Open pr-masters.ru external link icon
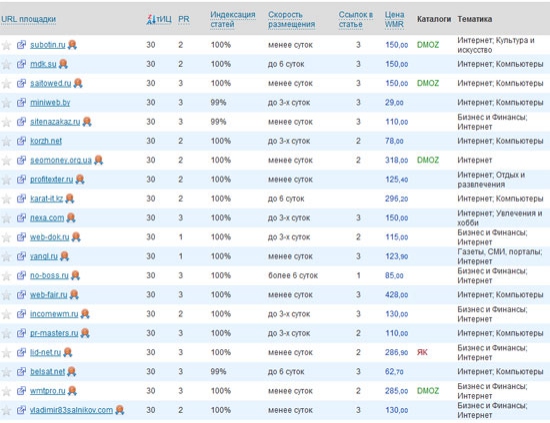This screenshot has height=423, width=550. tap(21, 333)
